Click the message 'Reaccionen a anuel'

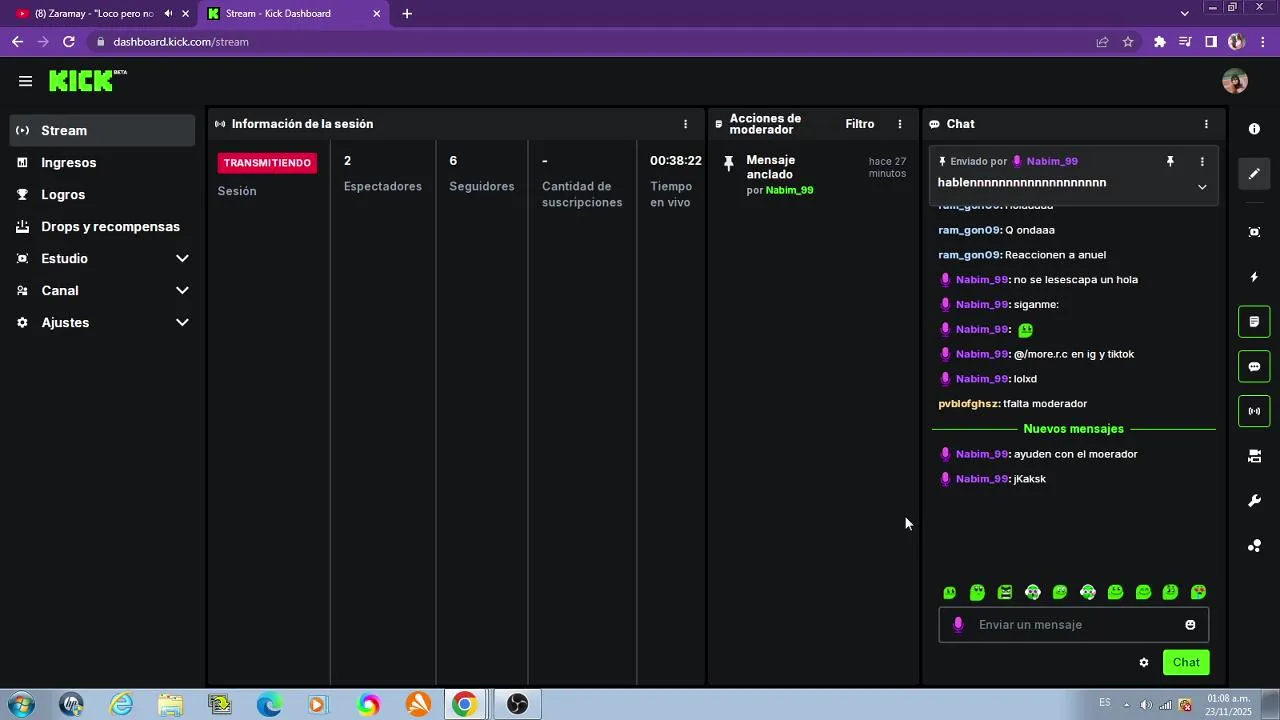pos(1055,255)
